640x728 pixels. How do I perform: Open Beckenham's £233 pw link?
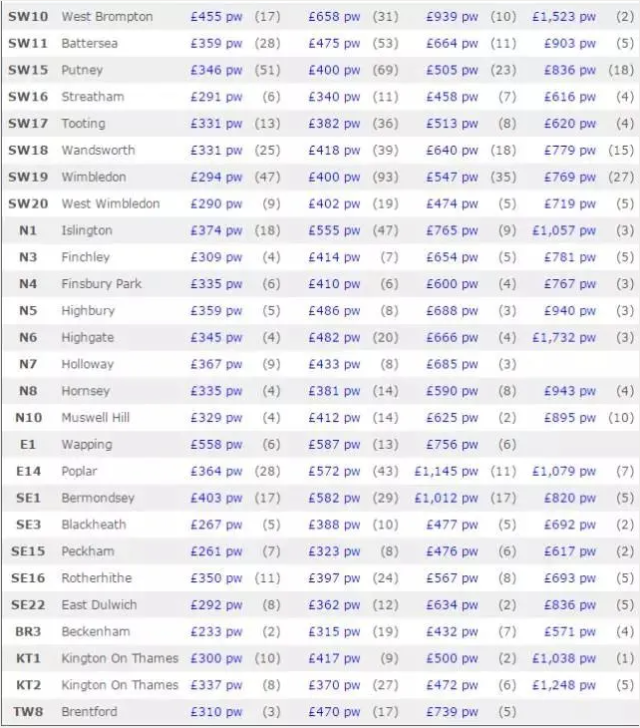pyautogui.click(x=216, y=632)
